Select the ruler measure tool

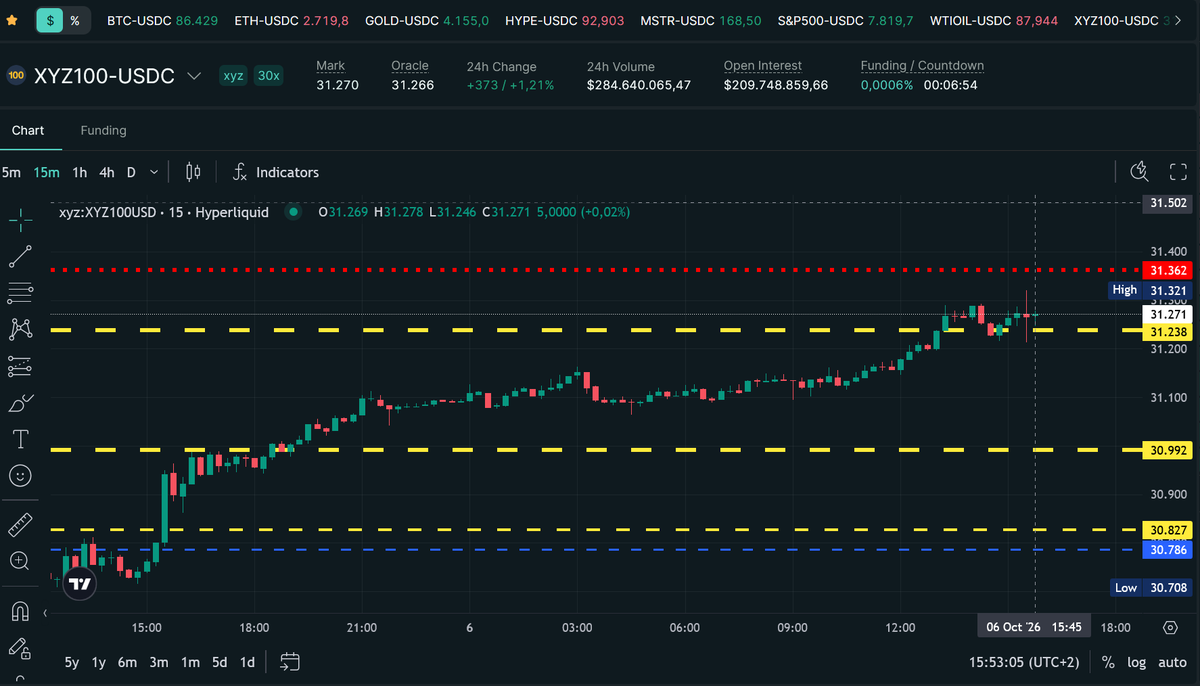[19, 524]
